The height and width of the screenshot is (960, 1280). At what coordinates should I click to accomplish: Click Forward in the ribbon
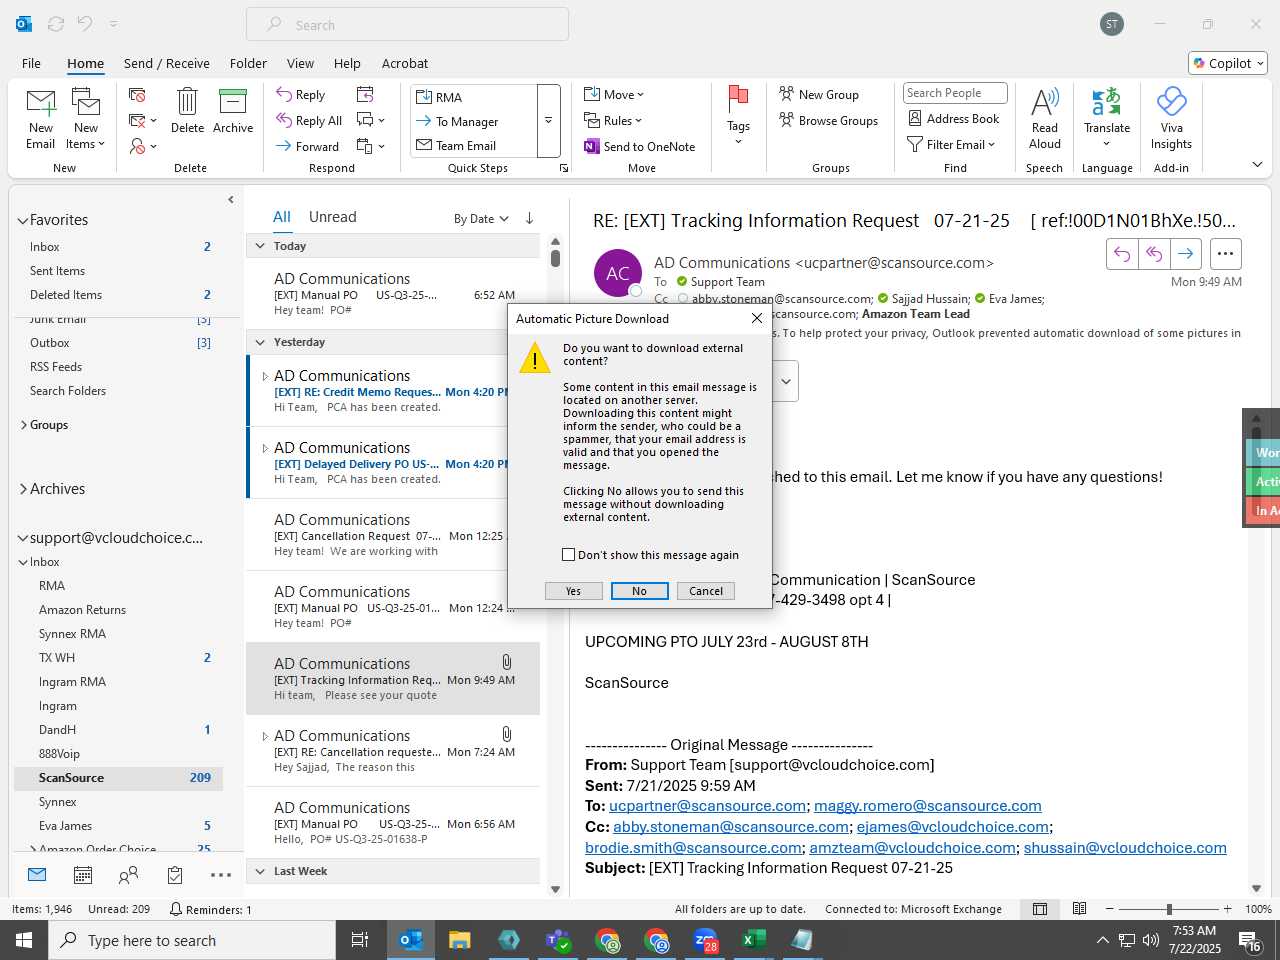coord(308,146)
